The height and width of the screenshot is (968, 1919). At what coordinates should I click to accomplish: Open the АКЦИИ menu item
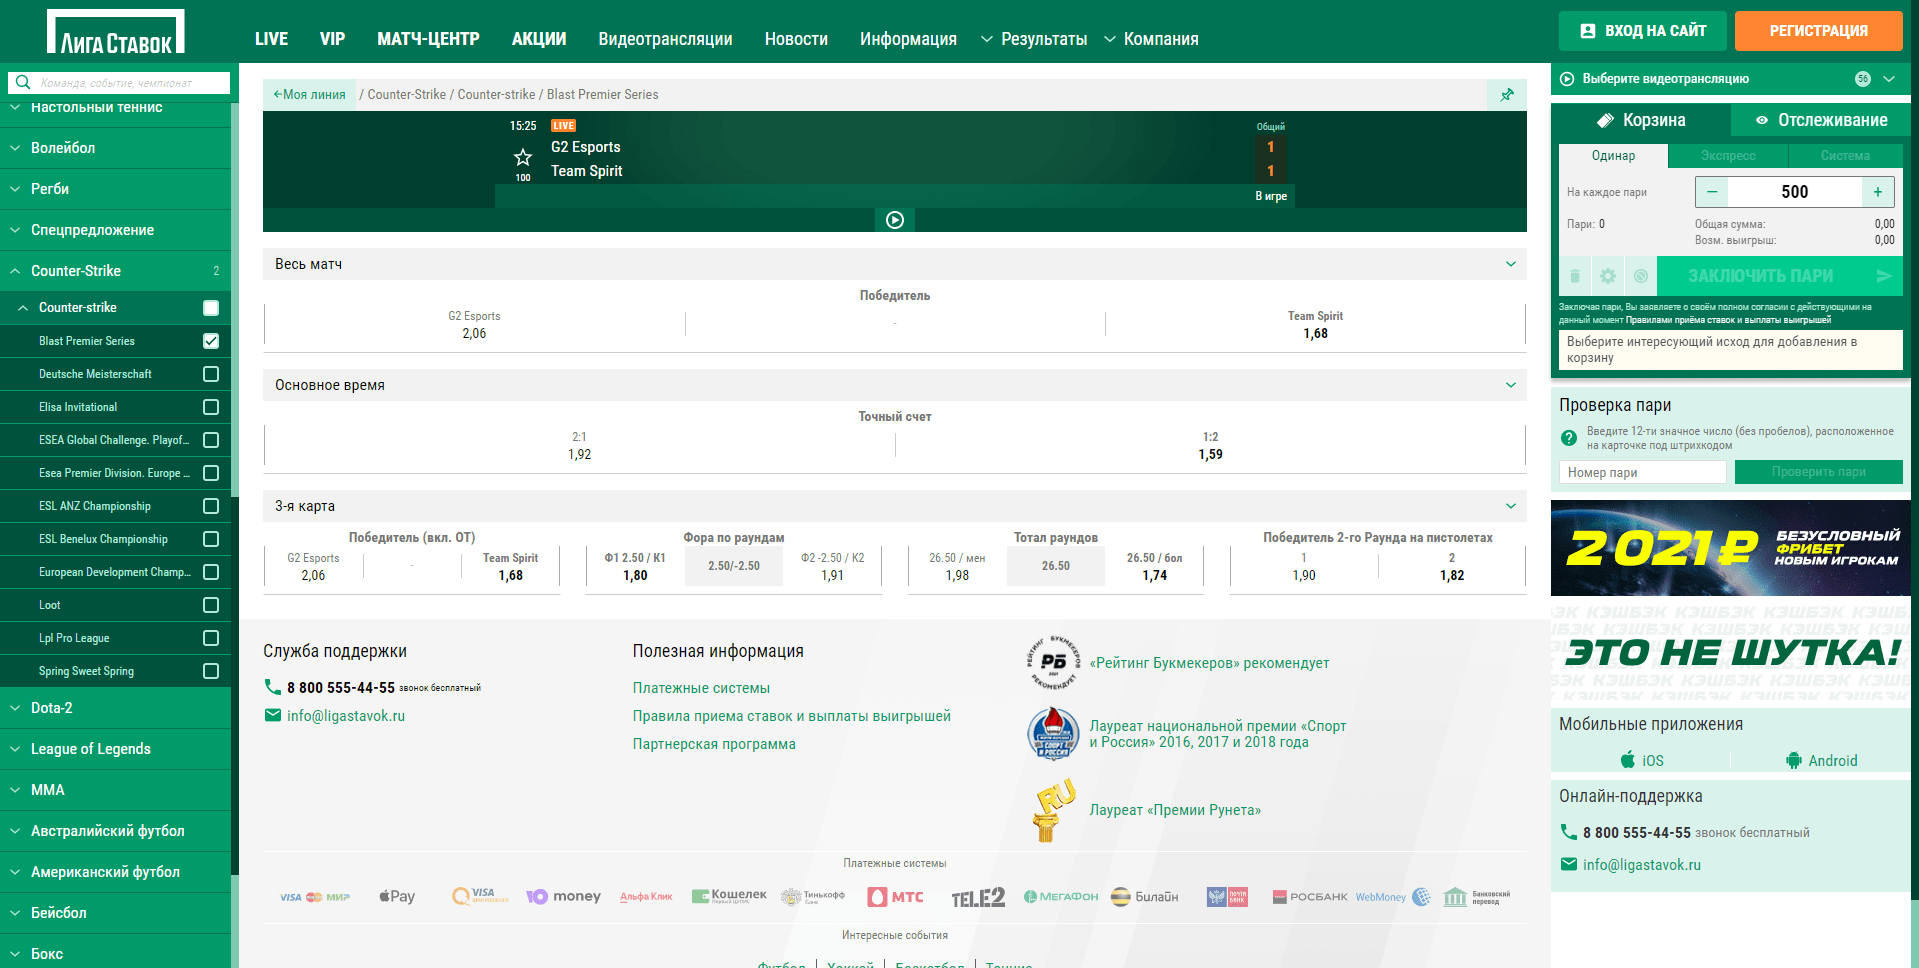539,39
